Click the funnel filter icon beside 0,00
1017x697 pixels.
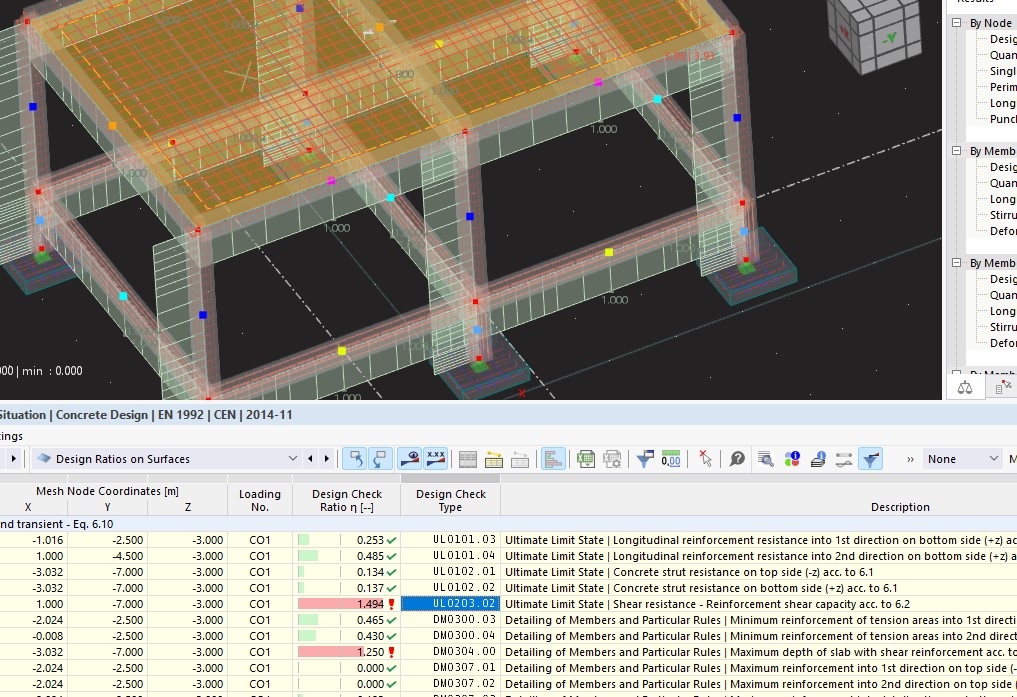(645, 459)
